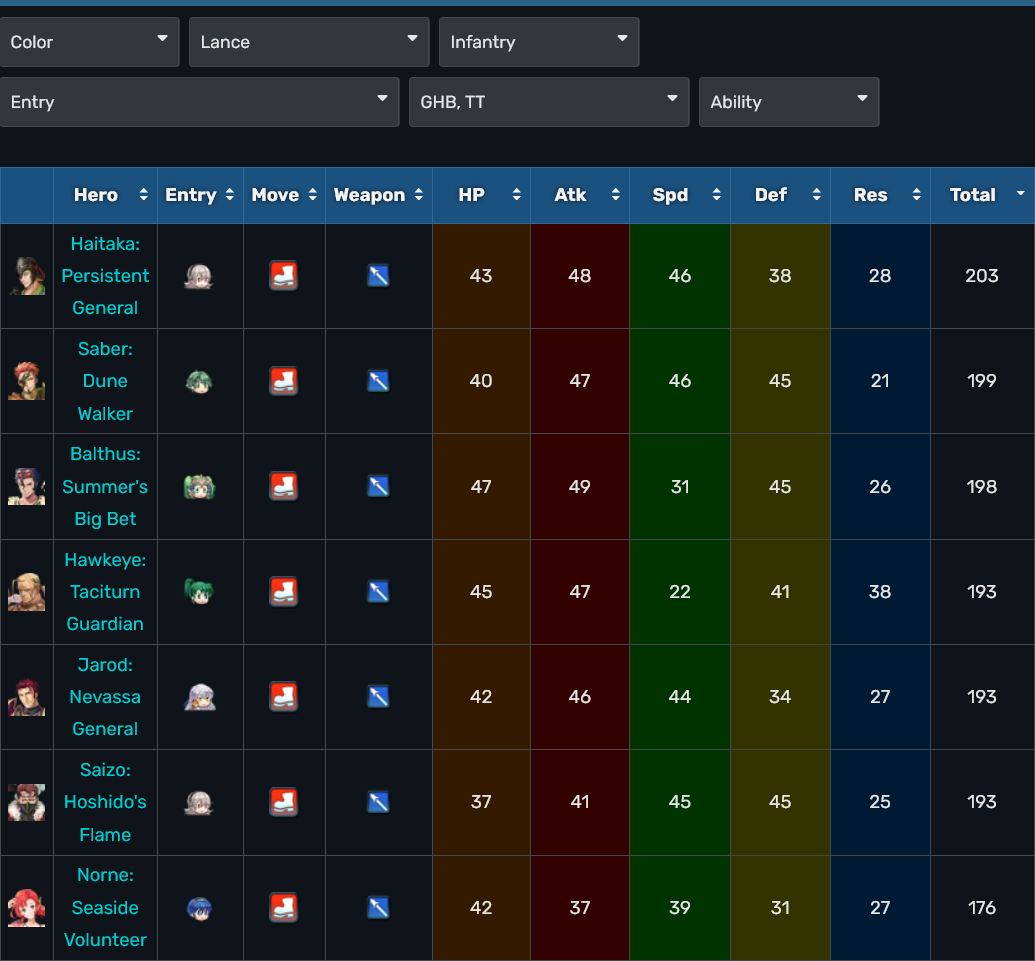This screenshot has height=961, width=1035.
Task: Sort table by Atk column
Action: pos(580,195)
